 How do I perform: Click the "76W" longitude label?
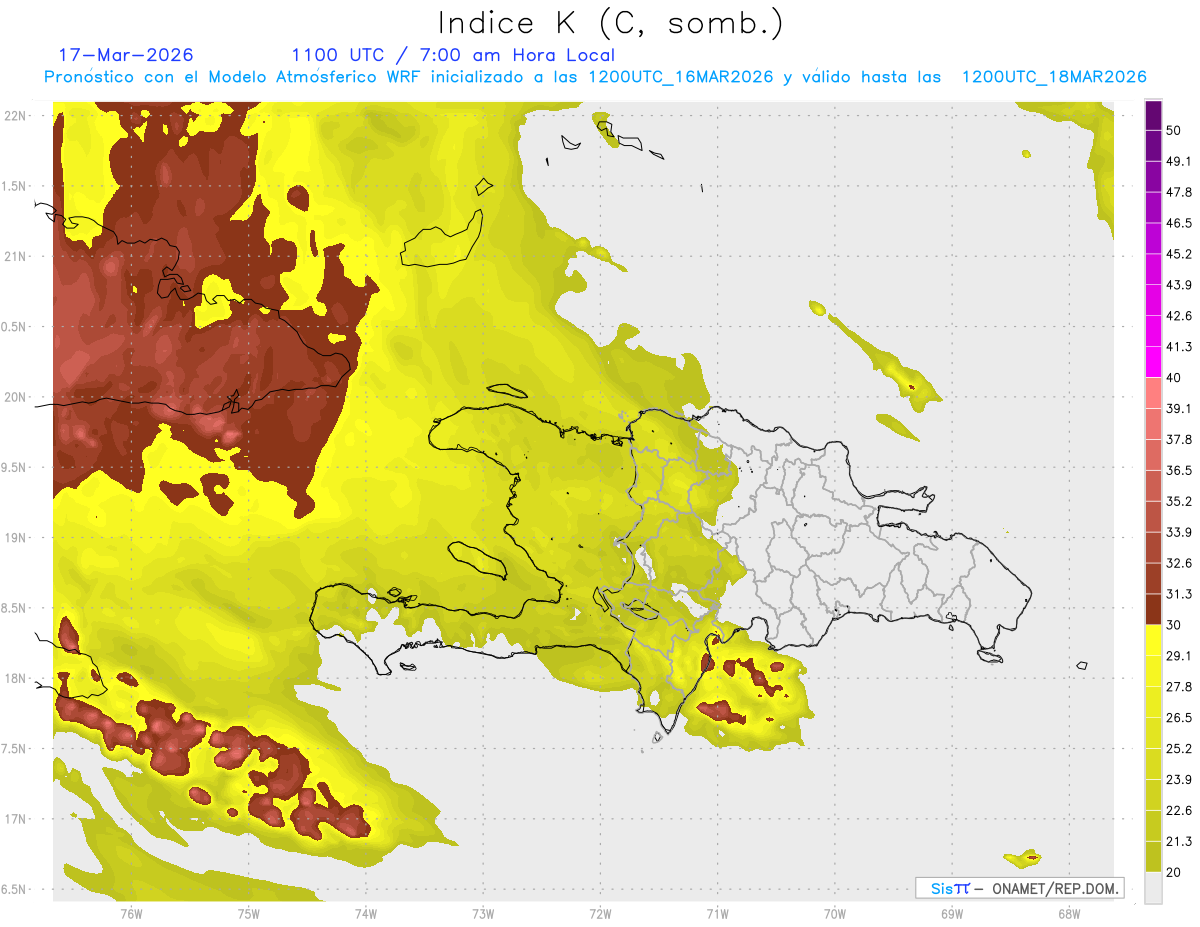click(131, 913)
